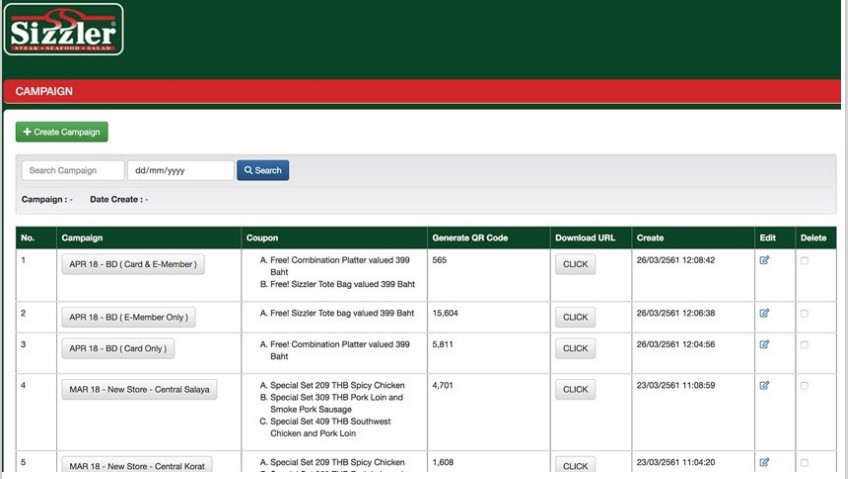
Task: Edit the APR 18 - BD ( E-Member Only ) campaign
Action: tap(764, 313)
